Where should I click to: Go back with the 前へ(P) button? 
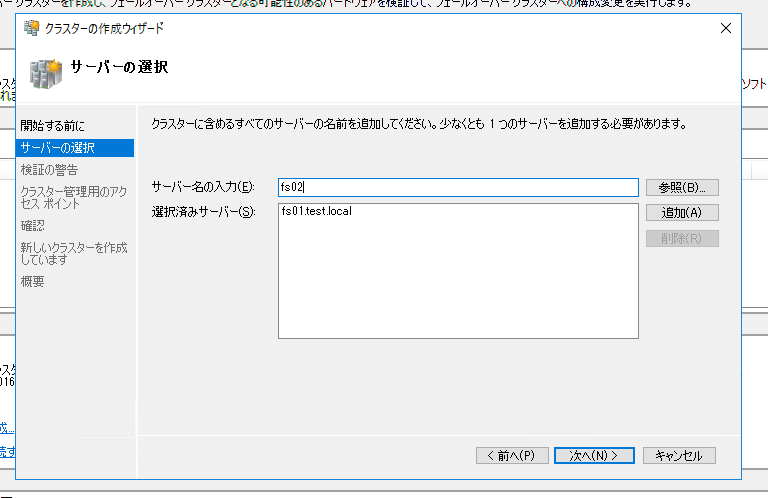click(512, 455)
